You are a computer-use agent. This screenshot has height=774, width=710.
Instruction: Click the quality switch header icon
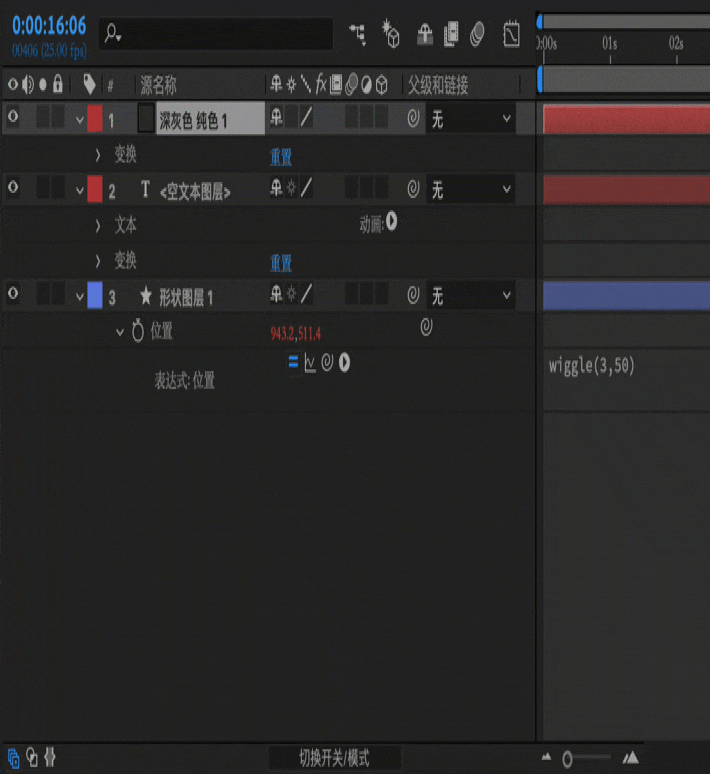(x=306, y=84)
